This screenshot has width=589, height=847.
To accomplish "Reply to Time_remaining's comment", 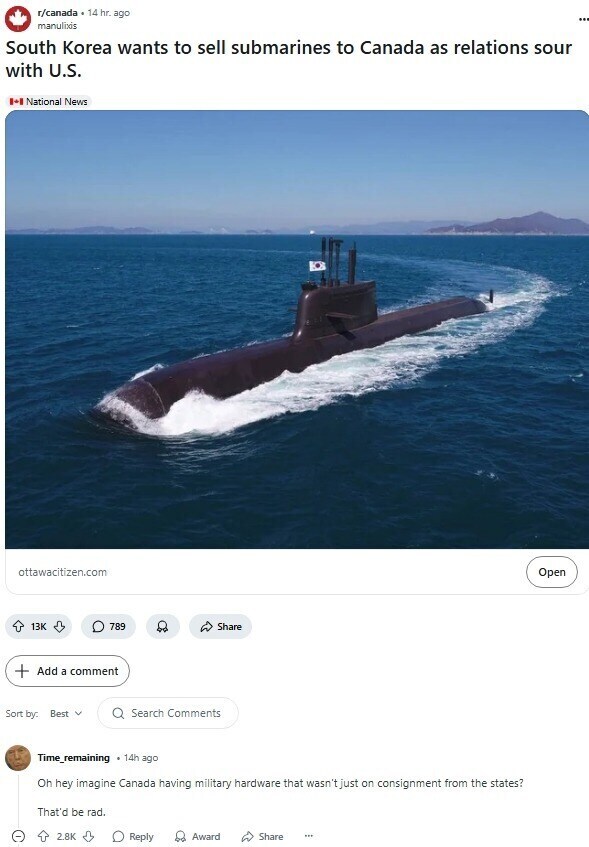I will click(133, 836).
